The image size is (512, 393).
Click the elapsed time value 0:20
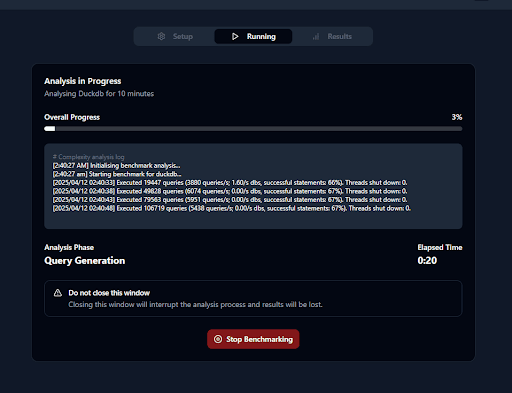click(x=427, y=260)
